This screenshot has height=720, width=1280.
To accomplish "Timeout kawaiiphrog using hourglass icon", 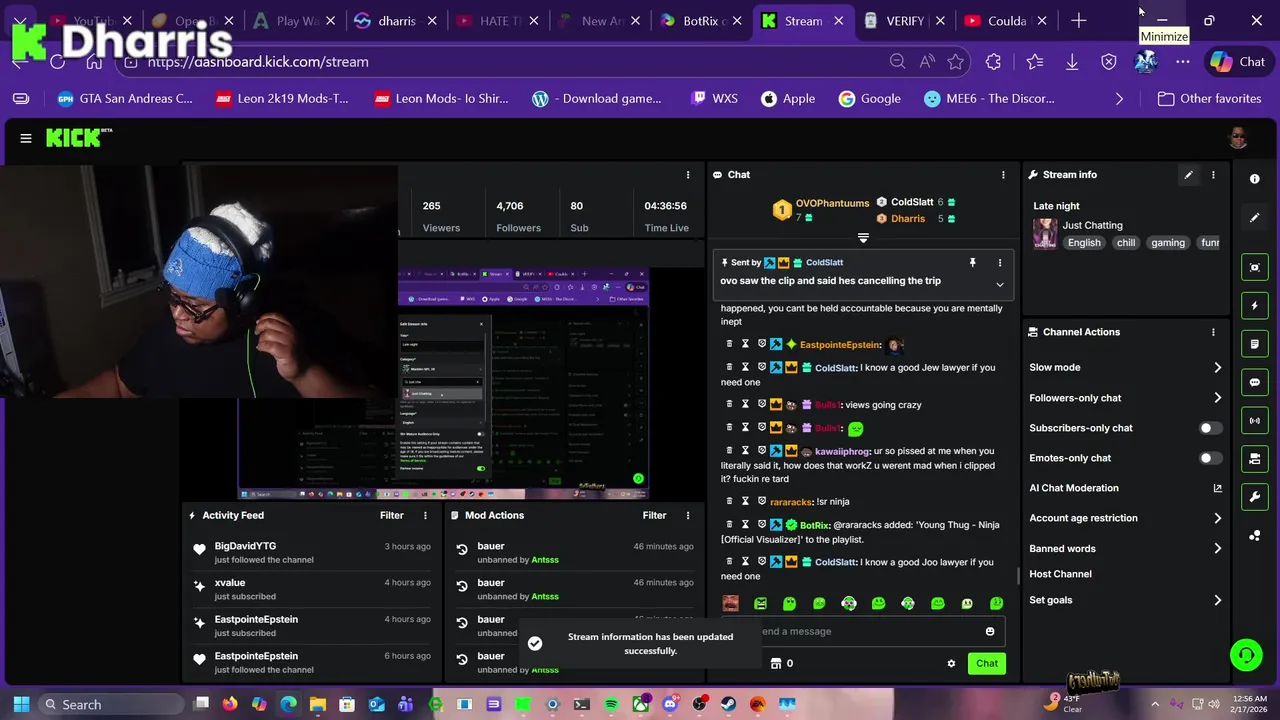I will point(745,451).
